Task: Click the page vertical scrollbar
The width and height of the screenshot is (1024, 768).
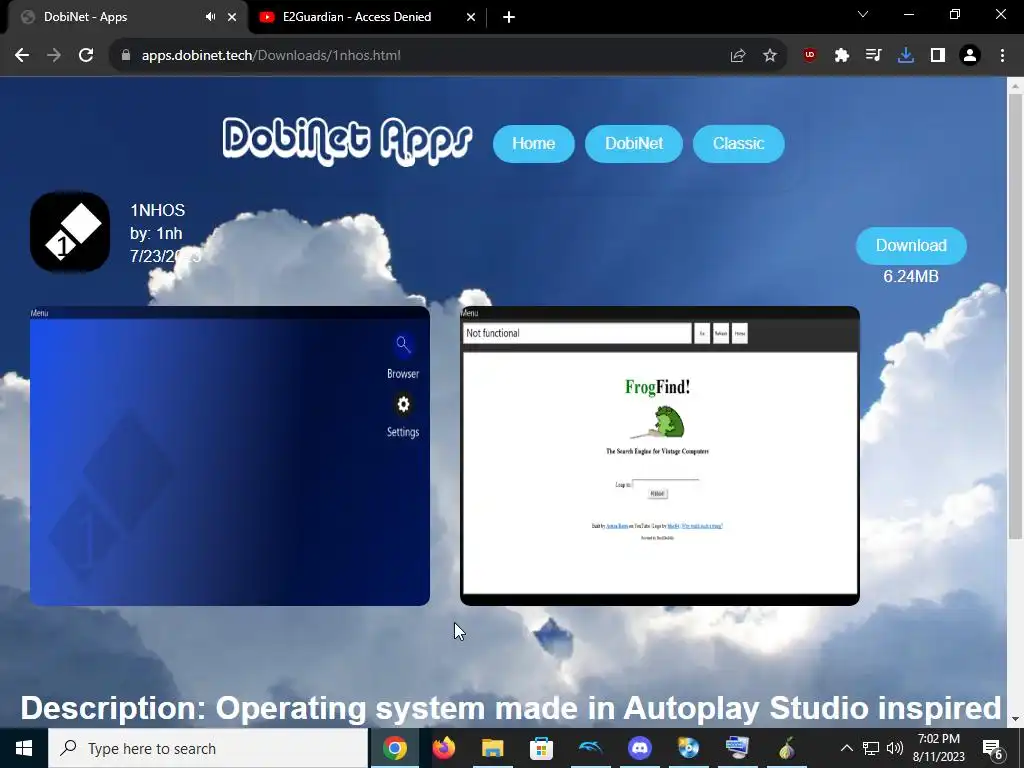Action: 1015,317
